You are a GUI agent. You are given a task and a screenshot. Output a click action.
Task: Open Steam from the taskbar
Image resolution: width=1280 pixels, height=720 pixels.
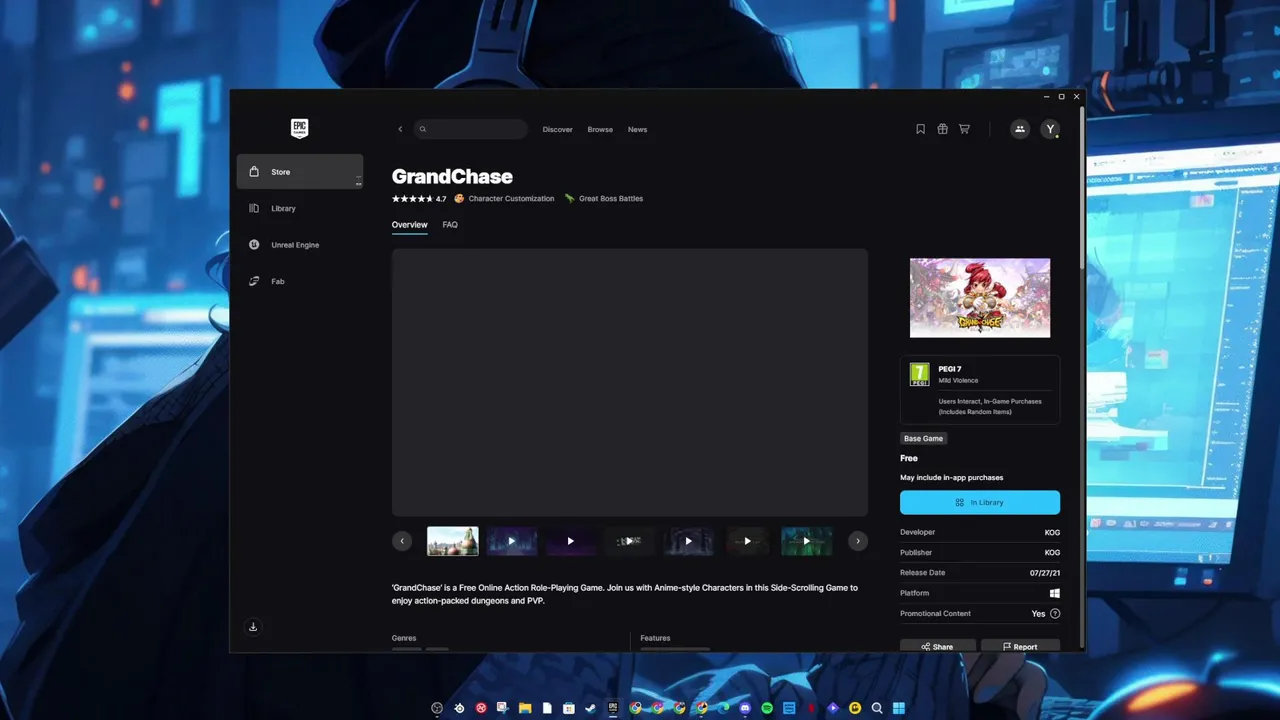[590, 708]
